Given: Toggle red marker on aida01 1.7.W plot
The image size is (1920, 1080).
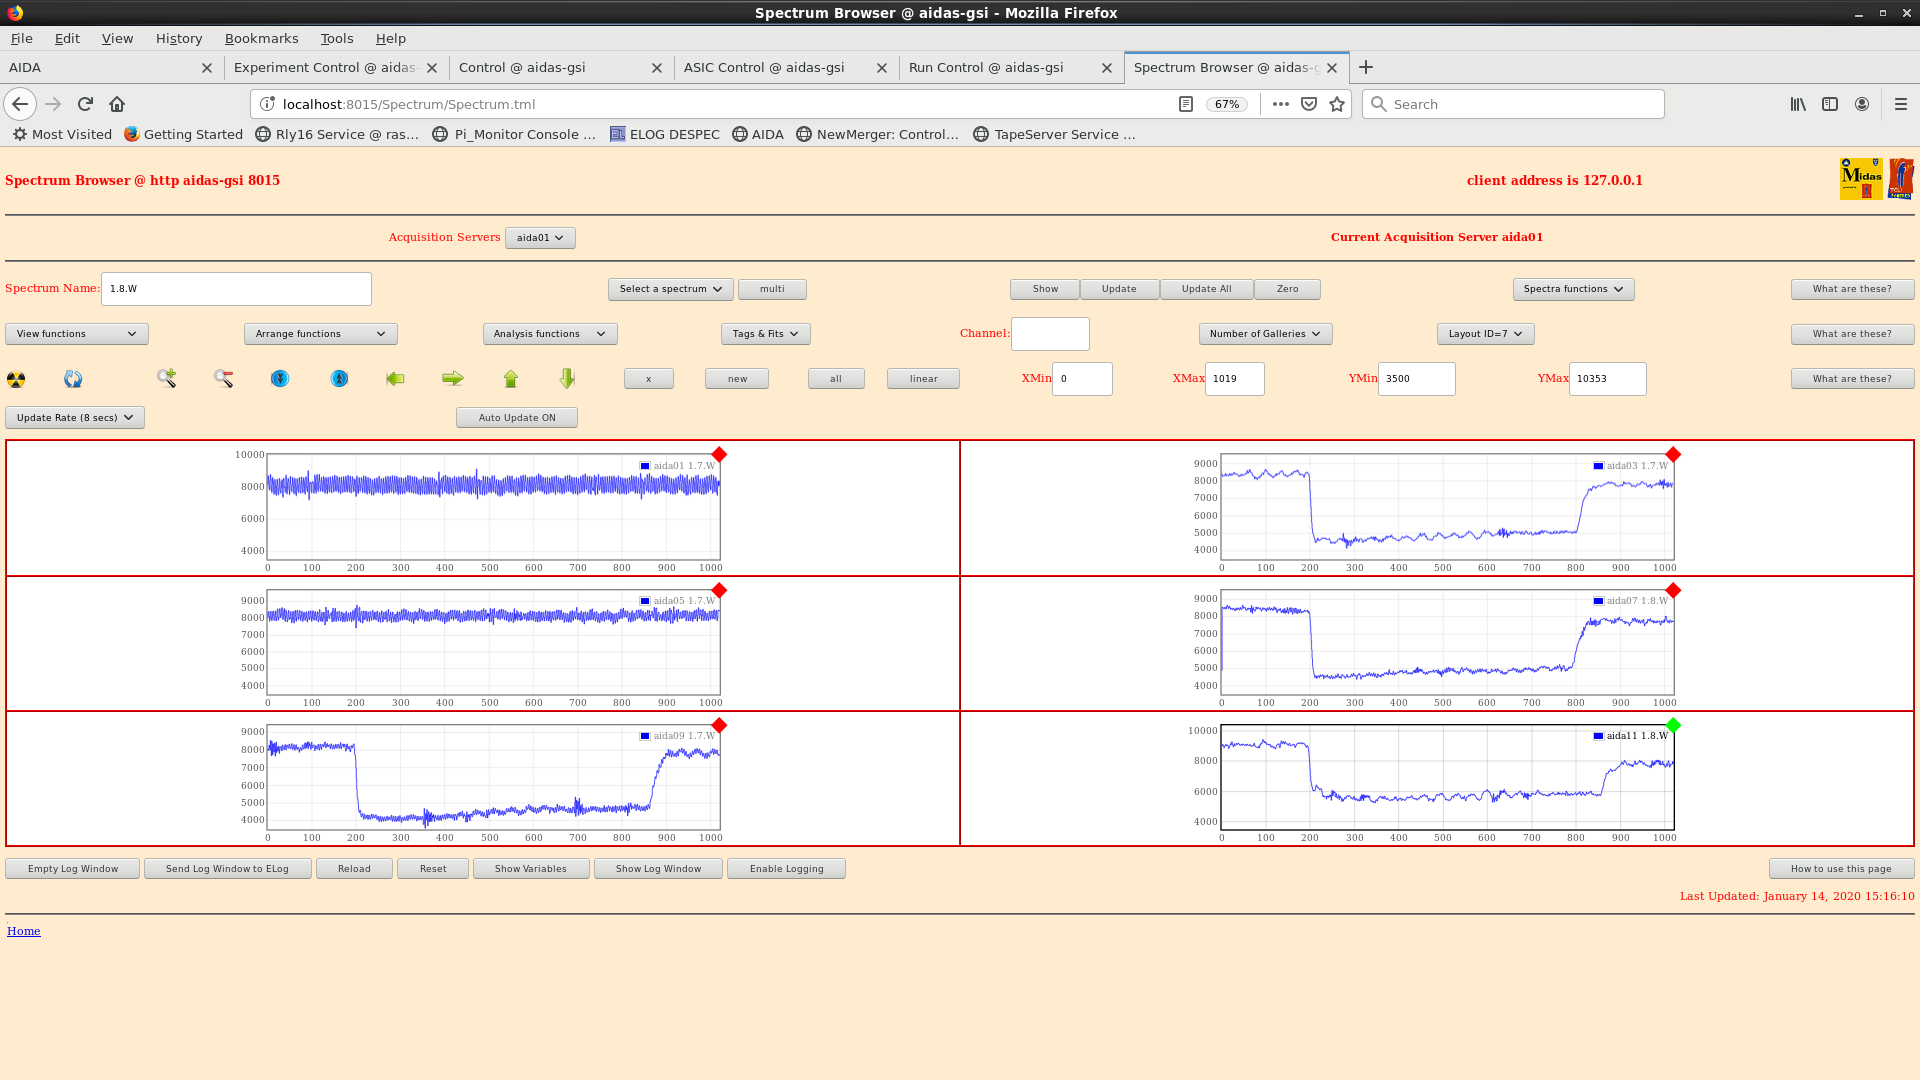Looking at the screenshot, I should [x=719, y=455].
